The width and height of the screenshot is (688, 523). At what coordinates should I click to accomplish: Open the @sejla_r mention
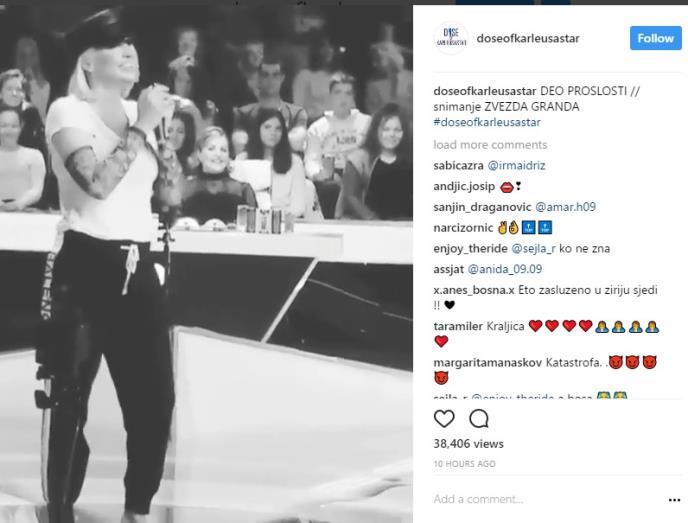[x=534, y=248]
